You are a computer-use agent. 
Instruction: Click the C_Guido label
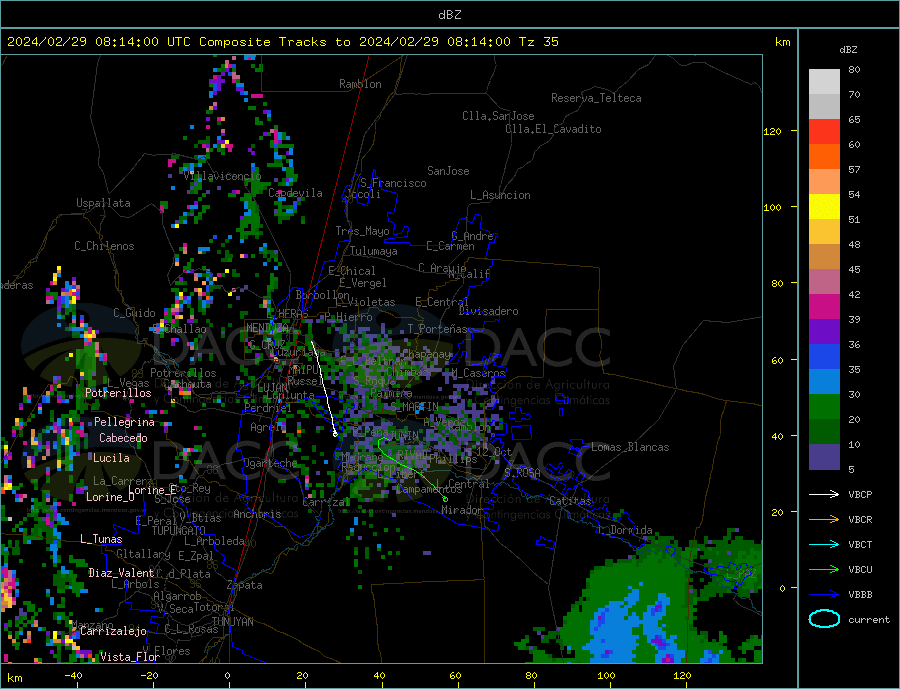pos(134,312)
